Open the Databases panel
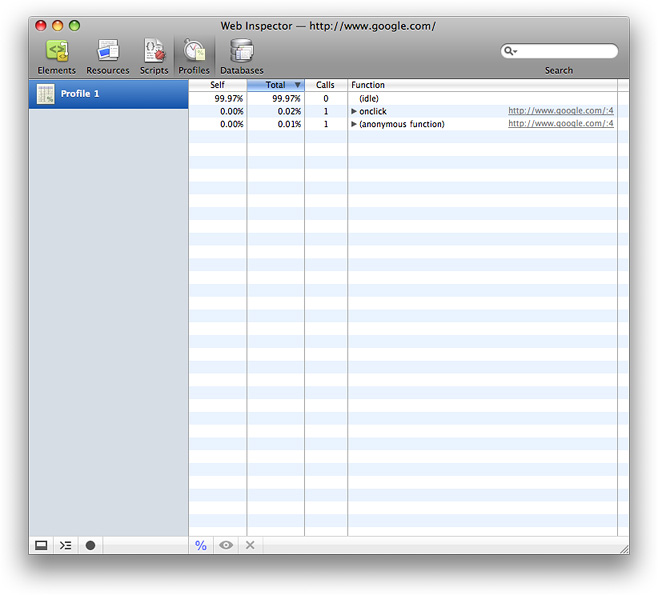This screenshot has width=658, height=595. pyautogui.click(x=241, y=56)
